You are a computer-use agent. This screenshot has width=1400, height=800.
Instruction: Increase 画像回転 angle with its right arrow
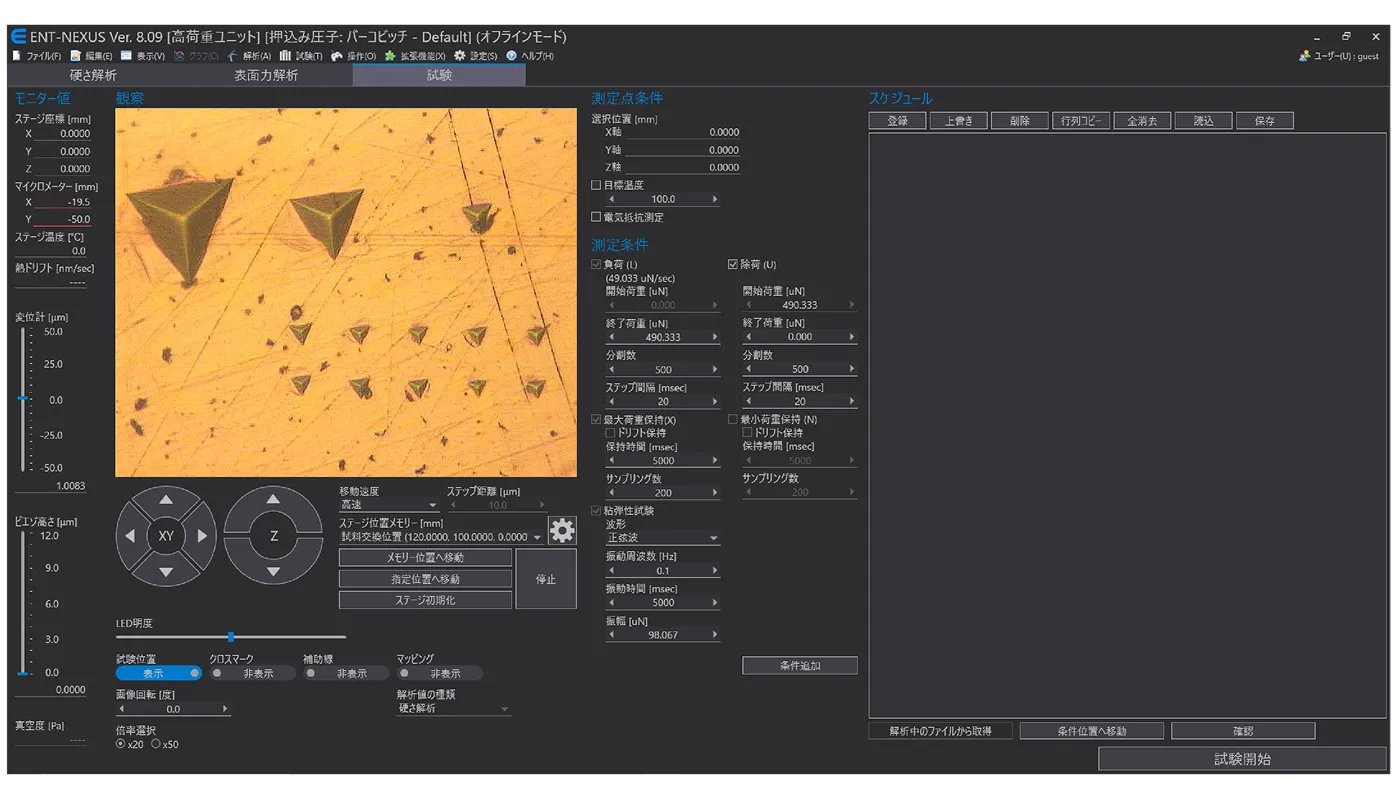tap(225, 709)
